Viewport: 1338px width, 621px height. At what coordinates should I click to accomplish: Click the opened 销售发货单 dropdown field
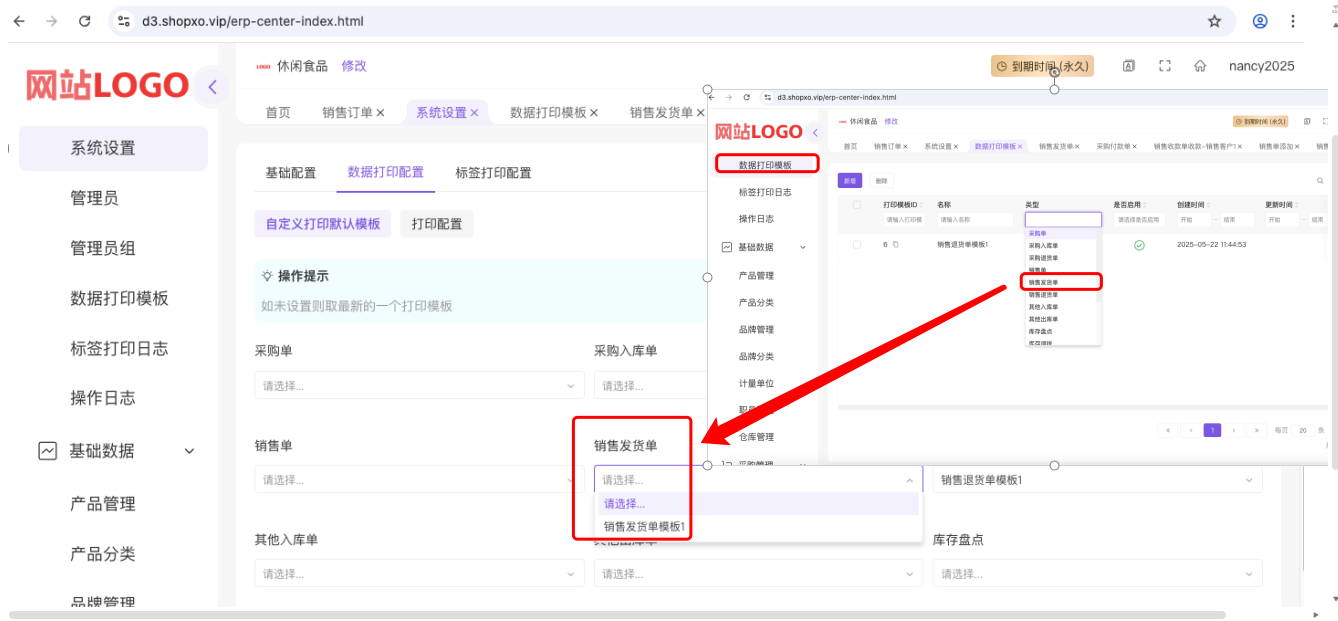[758, 480]
